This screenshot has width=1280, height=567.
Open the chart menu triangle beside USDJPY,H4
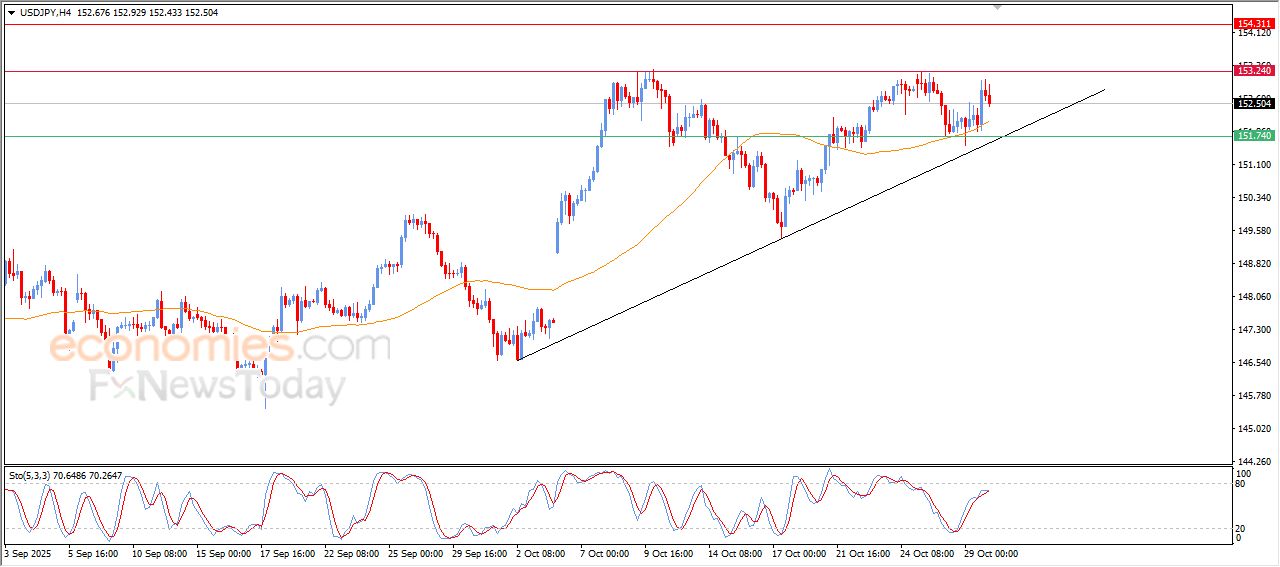coord(11,13)
